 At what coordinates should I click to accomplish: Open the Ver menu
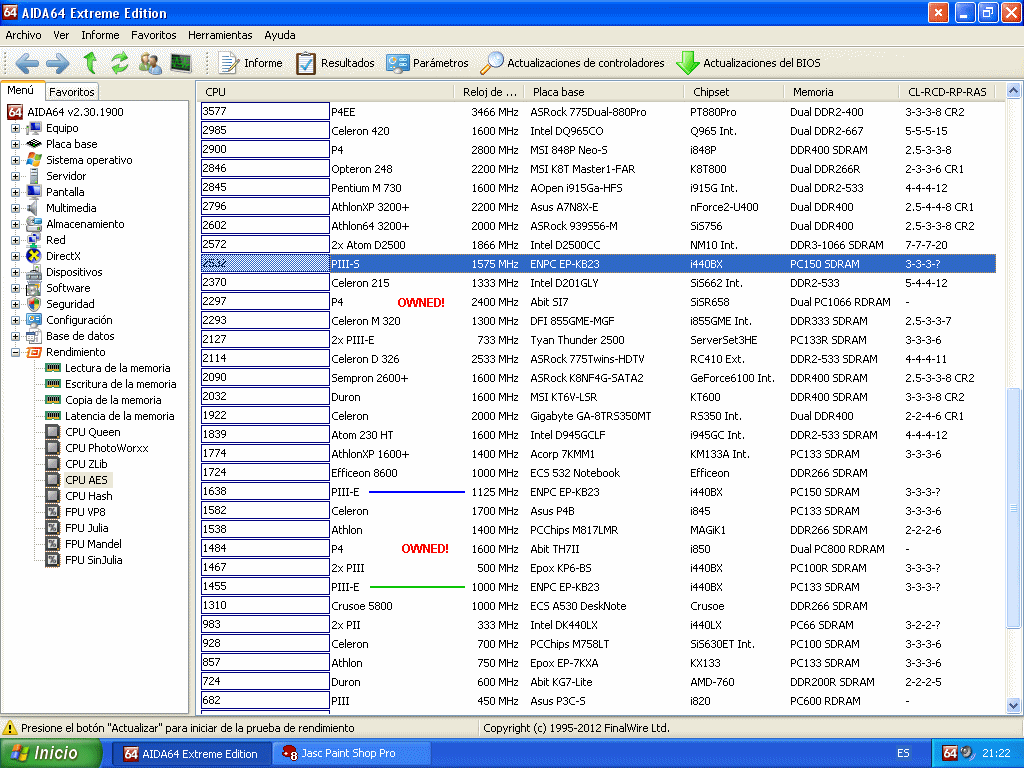coord(61,35)
